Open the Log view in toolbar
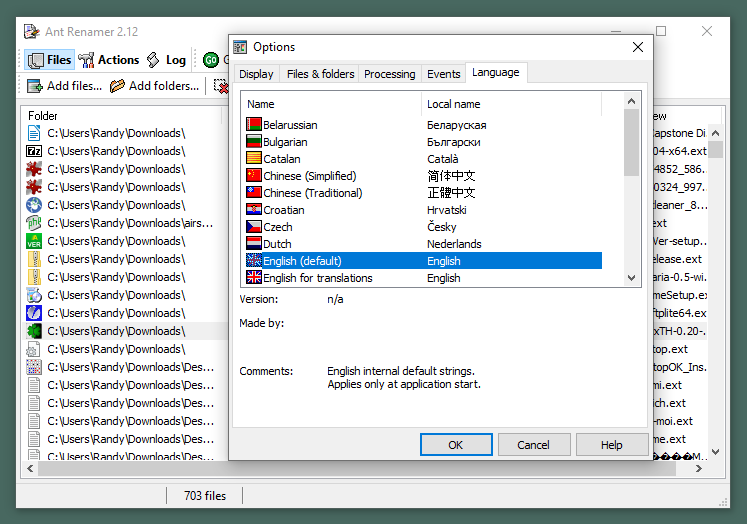 point(166,60)
